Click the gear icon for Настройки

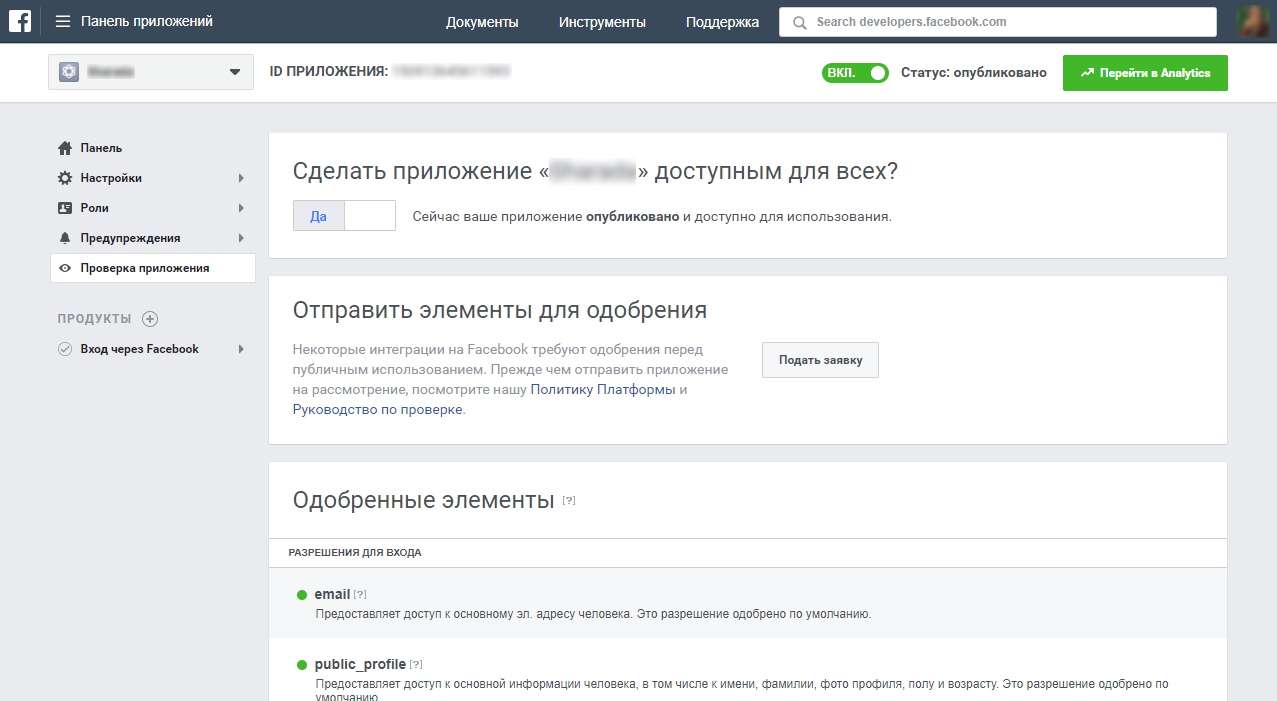pyautogui.click(x=65, y=178)
